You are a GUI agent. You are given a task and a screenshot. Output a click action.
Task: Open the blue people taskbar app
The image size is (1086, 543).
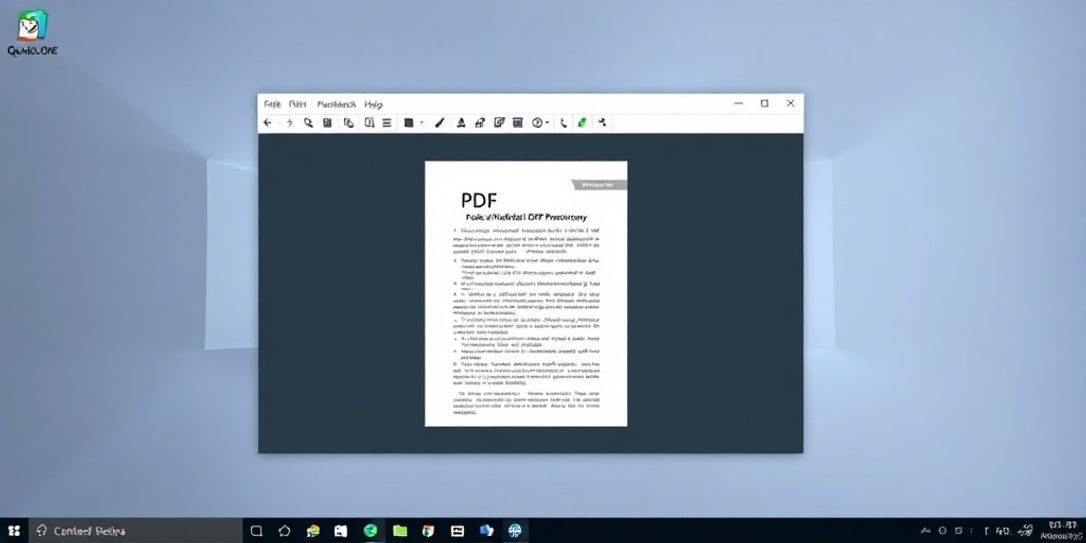[x=486, y=531]
